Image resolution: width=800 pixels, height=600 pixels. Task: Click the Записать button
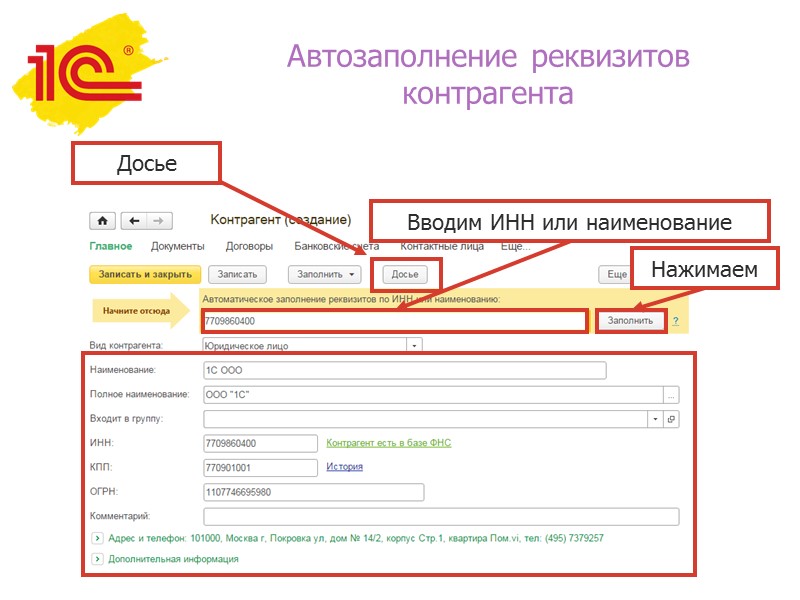click(237, 274)
